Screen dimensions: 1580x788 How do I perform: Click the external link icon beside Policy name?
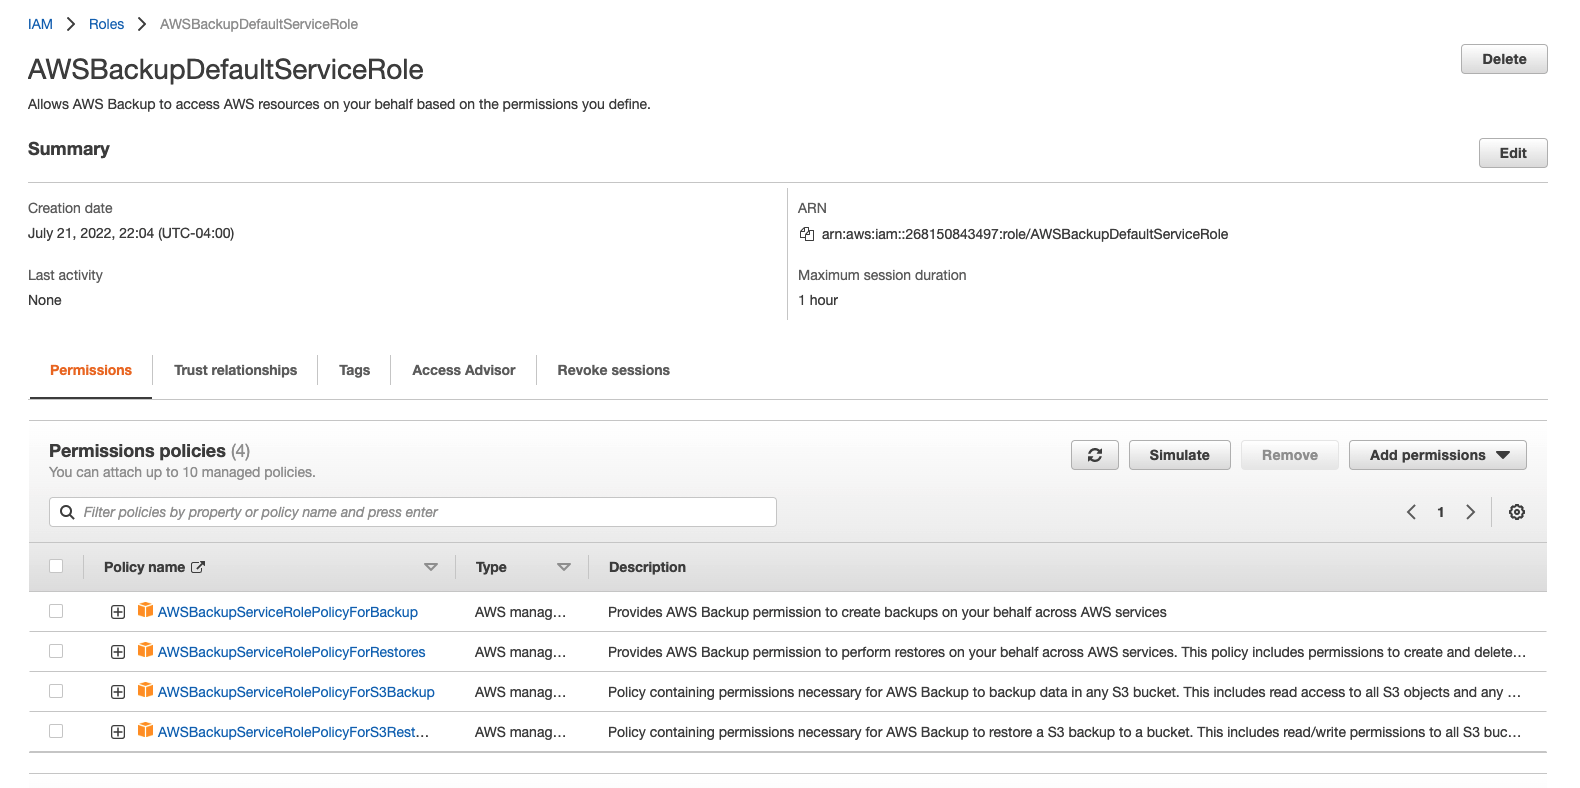click(x=198, y=567)
